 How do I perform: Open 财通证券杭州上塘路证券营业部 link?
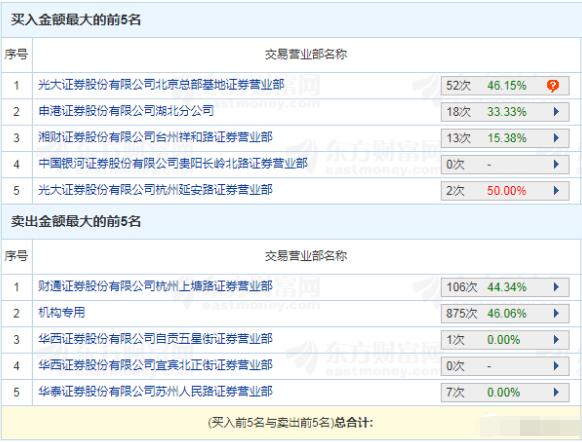155,286
